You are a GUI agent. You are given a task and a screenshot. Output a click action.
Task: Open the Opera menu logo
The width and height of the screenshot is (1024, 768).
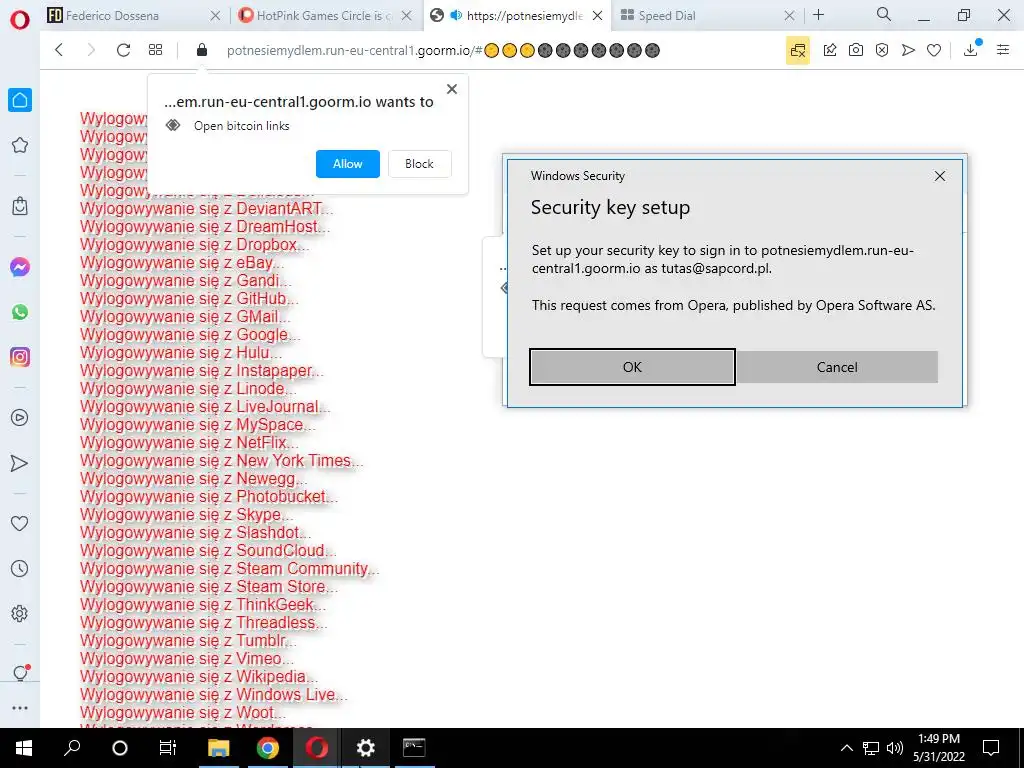(x=20, y=20)
